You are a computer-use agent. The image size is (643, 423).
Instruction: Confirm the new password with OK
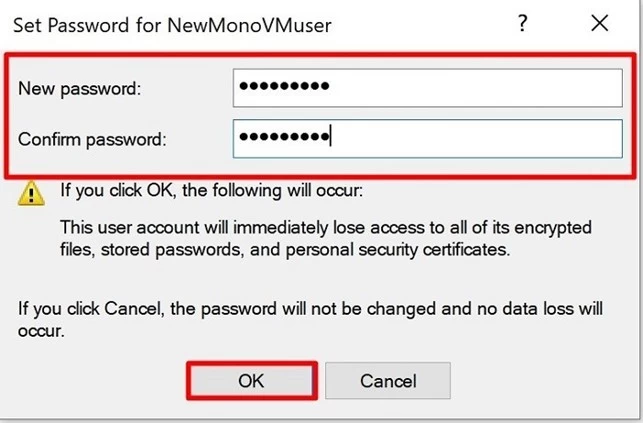pyautogui.click(x=252, y=380)
